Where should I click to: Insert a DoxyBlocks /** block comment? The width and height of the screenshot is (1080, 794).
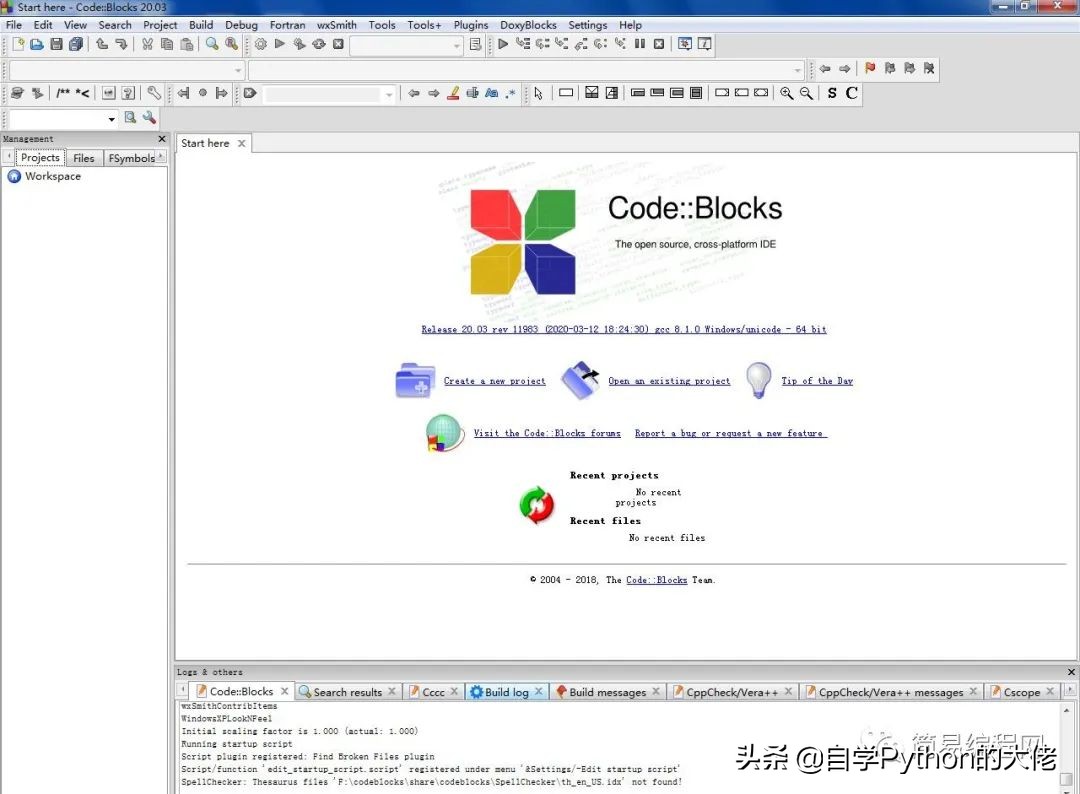pos(63,93)
